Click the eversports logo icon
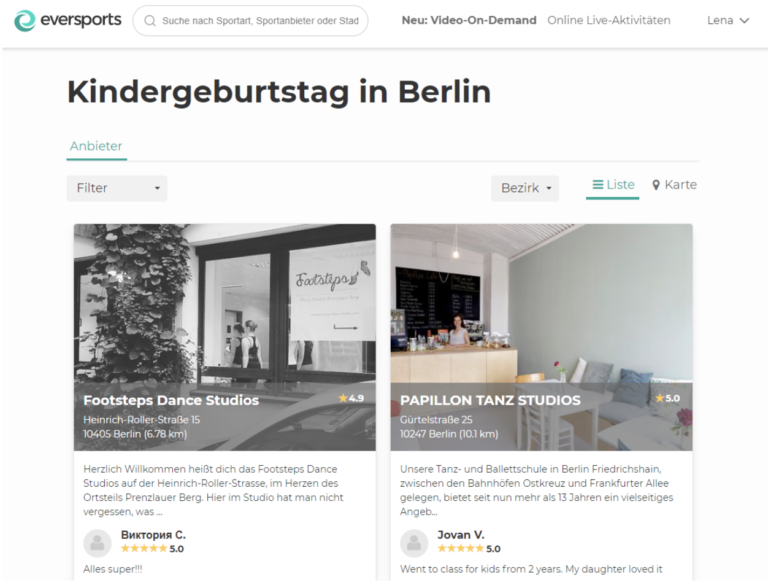Screen dimensions: 768x588 tap(24, 21)
